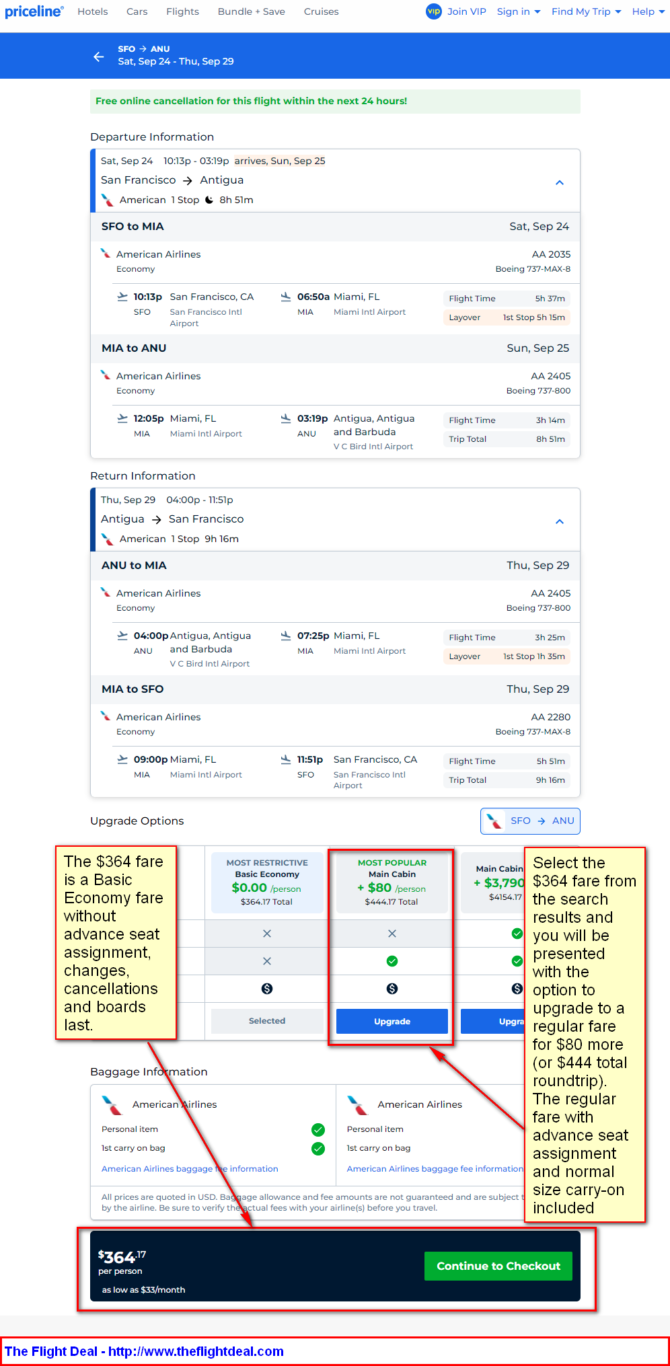Screen dimensions: 670x1366
Task: Open the Bundle + Save section
Action: pyautogui.click(x=251, y=12)
